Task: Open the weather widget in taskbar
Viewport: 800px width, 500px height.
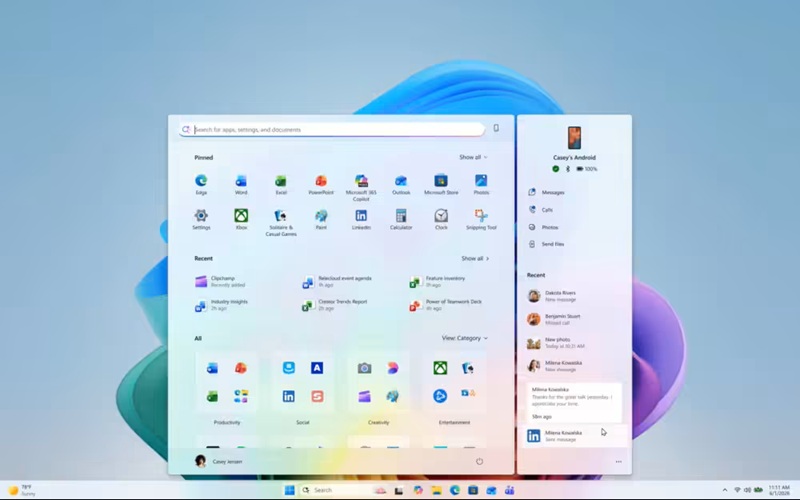Action: coord(21,490)
